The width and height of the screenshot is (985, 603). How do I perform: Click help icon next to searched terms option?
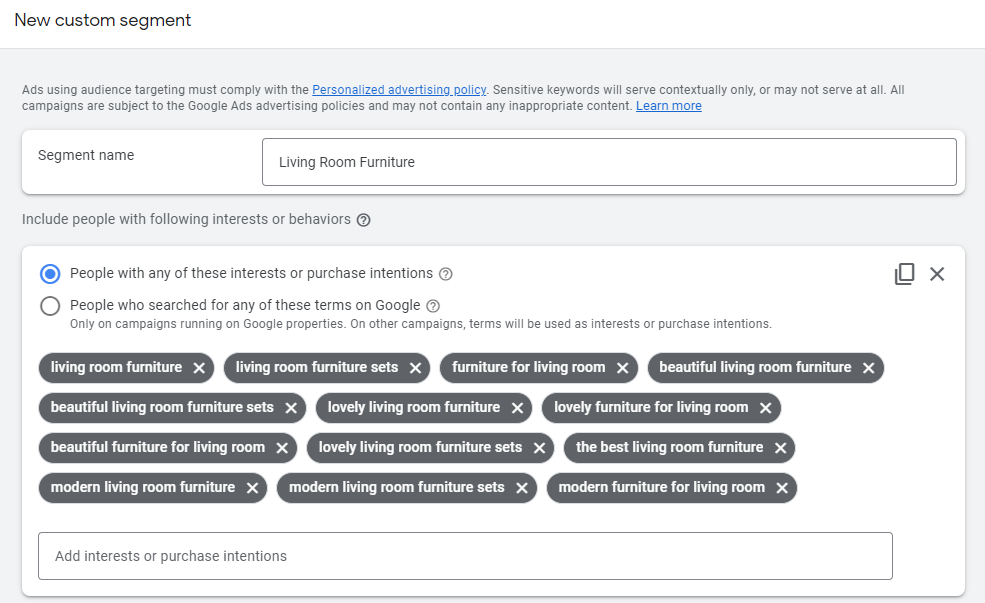pos(433,306)
